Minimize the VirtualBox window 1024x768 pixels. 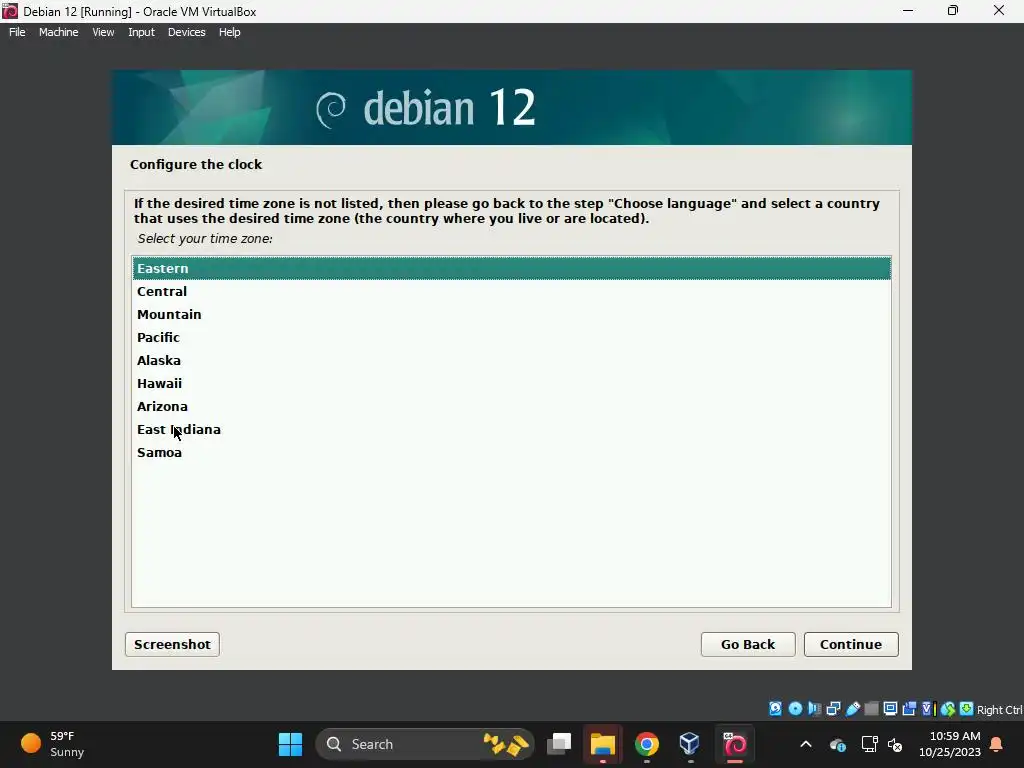(x=908, y=11)
